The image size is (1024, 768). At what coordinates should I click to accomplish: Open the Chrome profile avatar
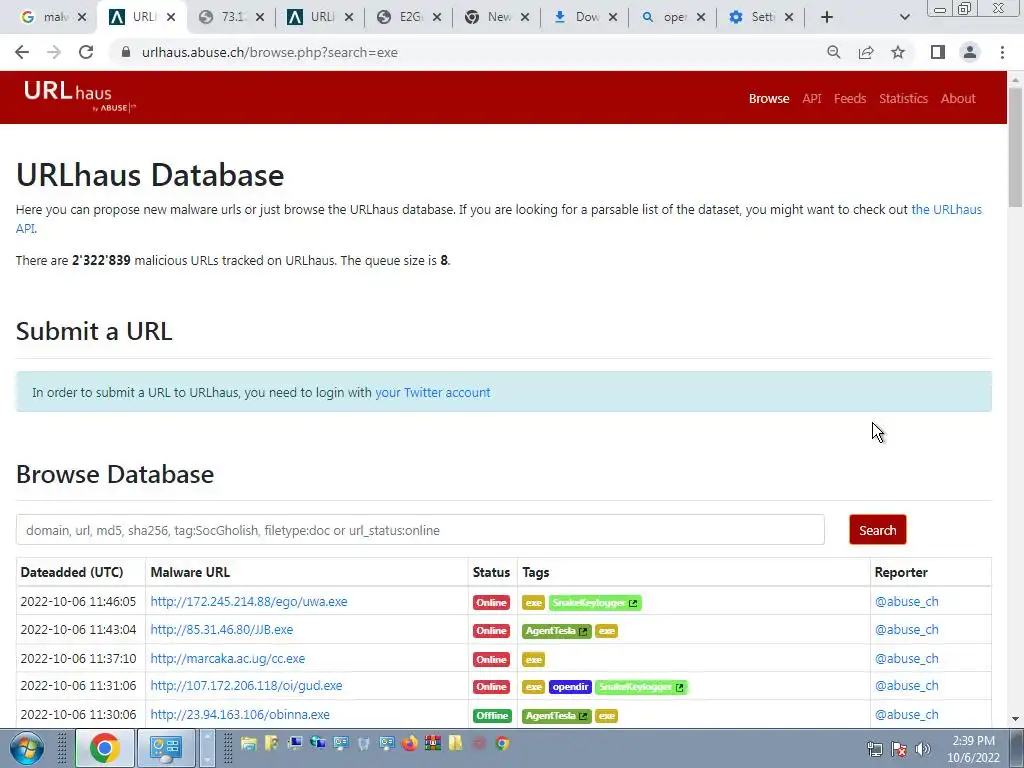click(x=970, y=52)
